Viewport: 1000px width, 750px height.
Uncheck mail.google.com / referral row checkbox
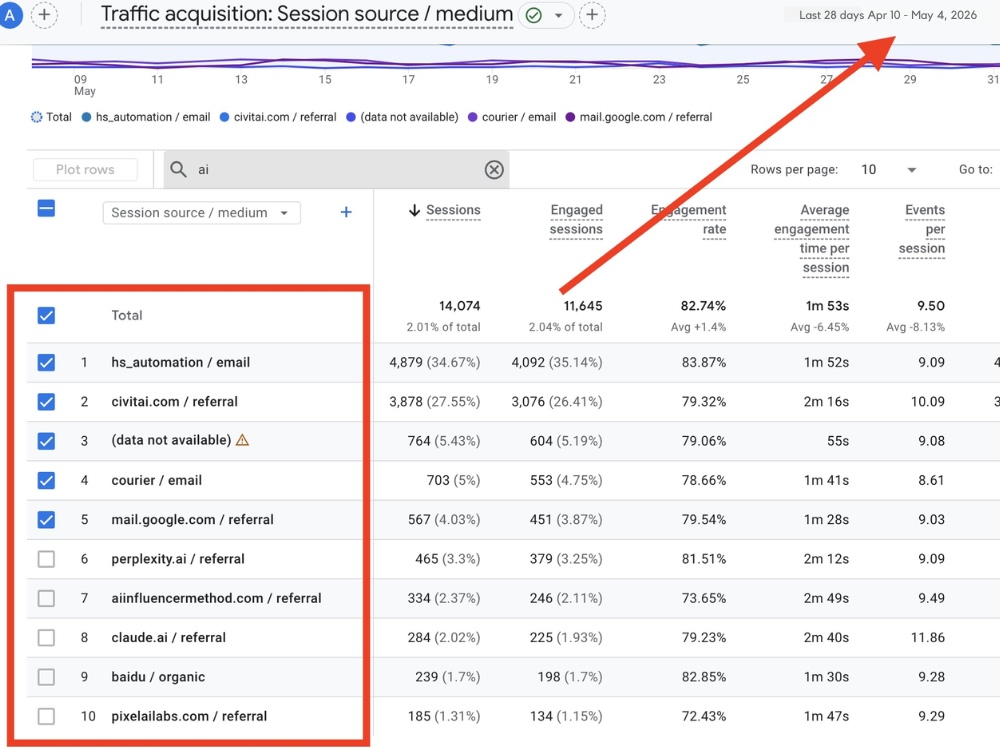click(x=46, y=520)
